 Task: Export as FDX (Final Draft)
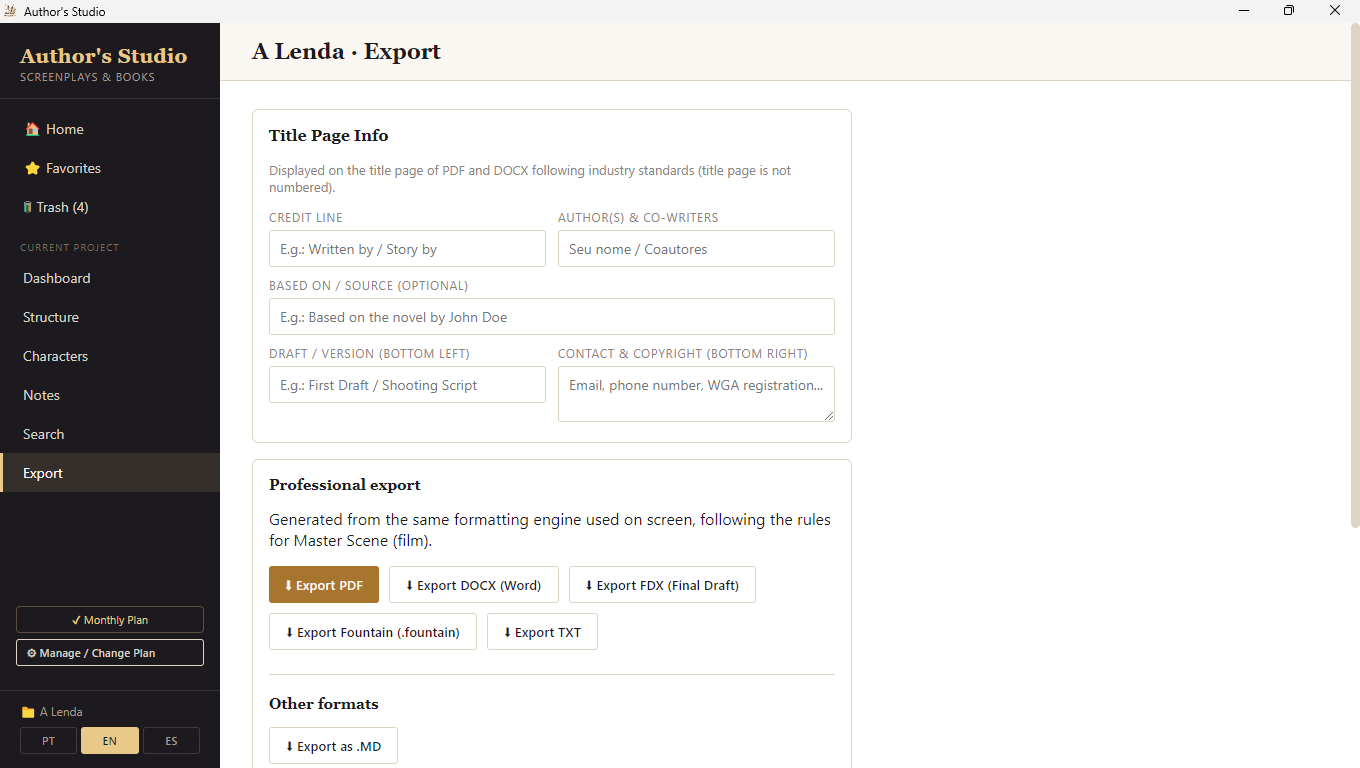[x=662, y=585]
